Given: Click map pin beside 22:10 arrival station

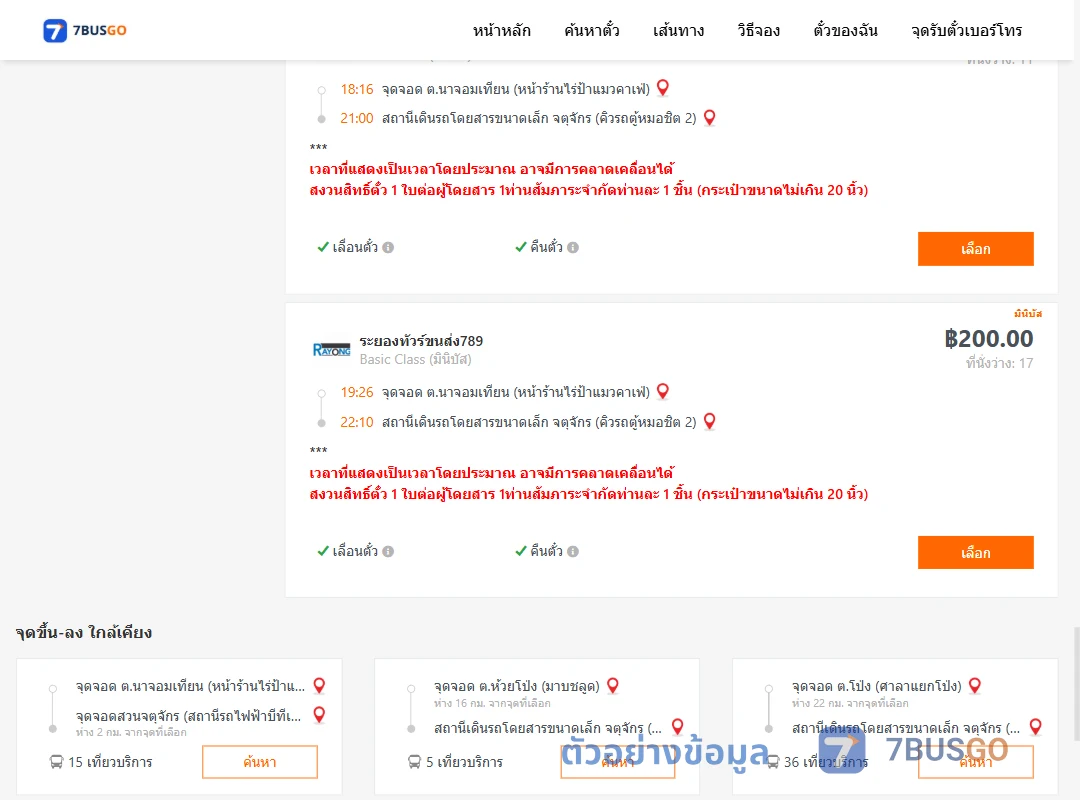Looking at the screenshot, I should (x=709, y=420).
